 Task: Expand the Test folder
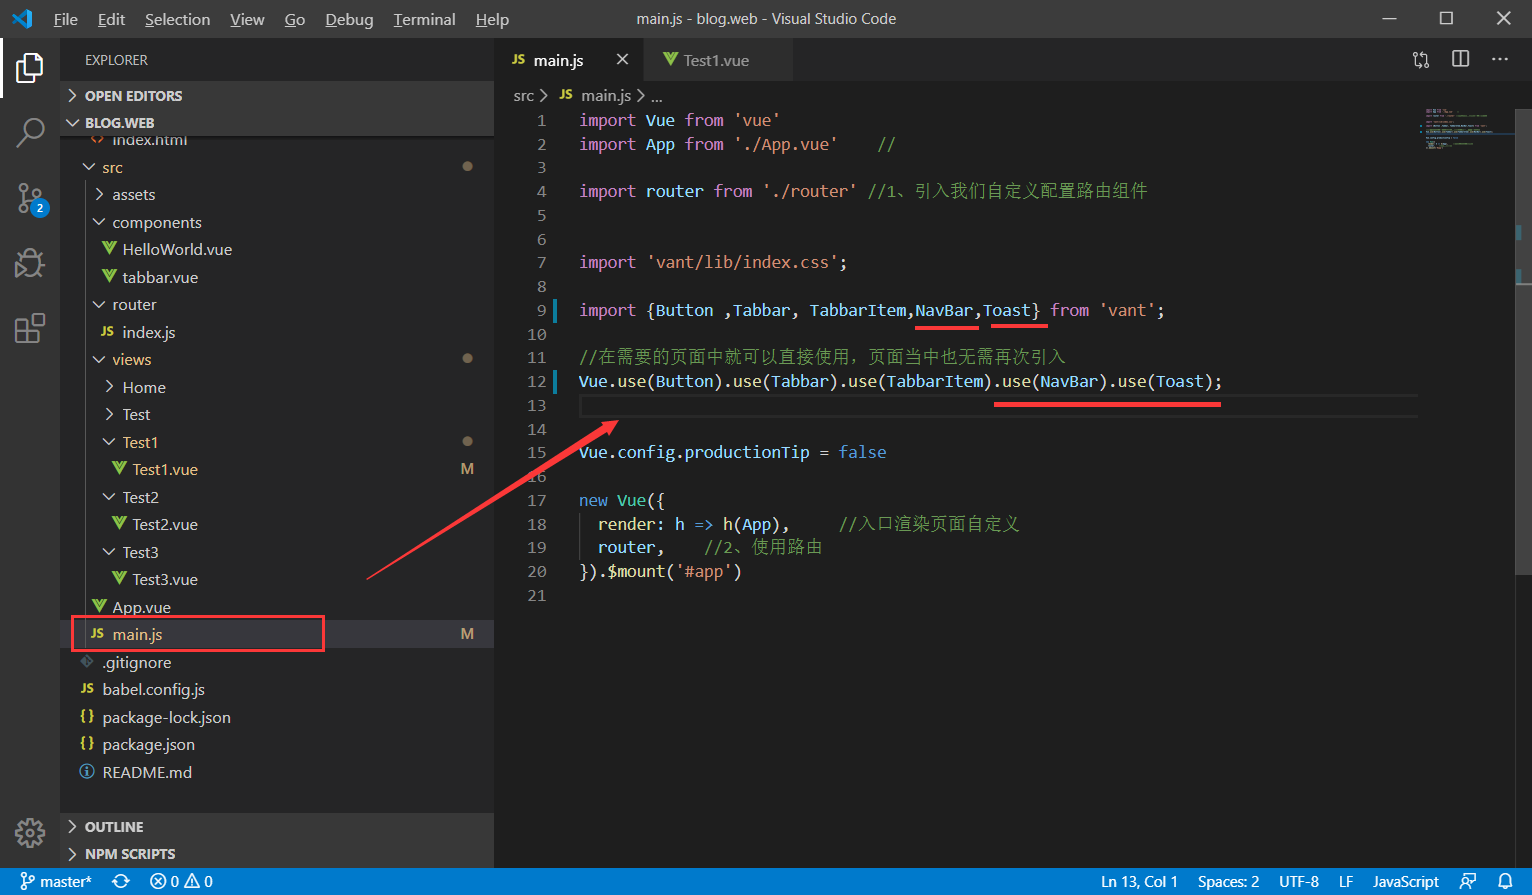pos(277,414)
